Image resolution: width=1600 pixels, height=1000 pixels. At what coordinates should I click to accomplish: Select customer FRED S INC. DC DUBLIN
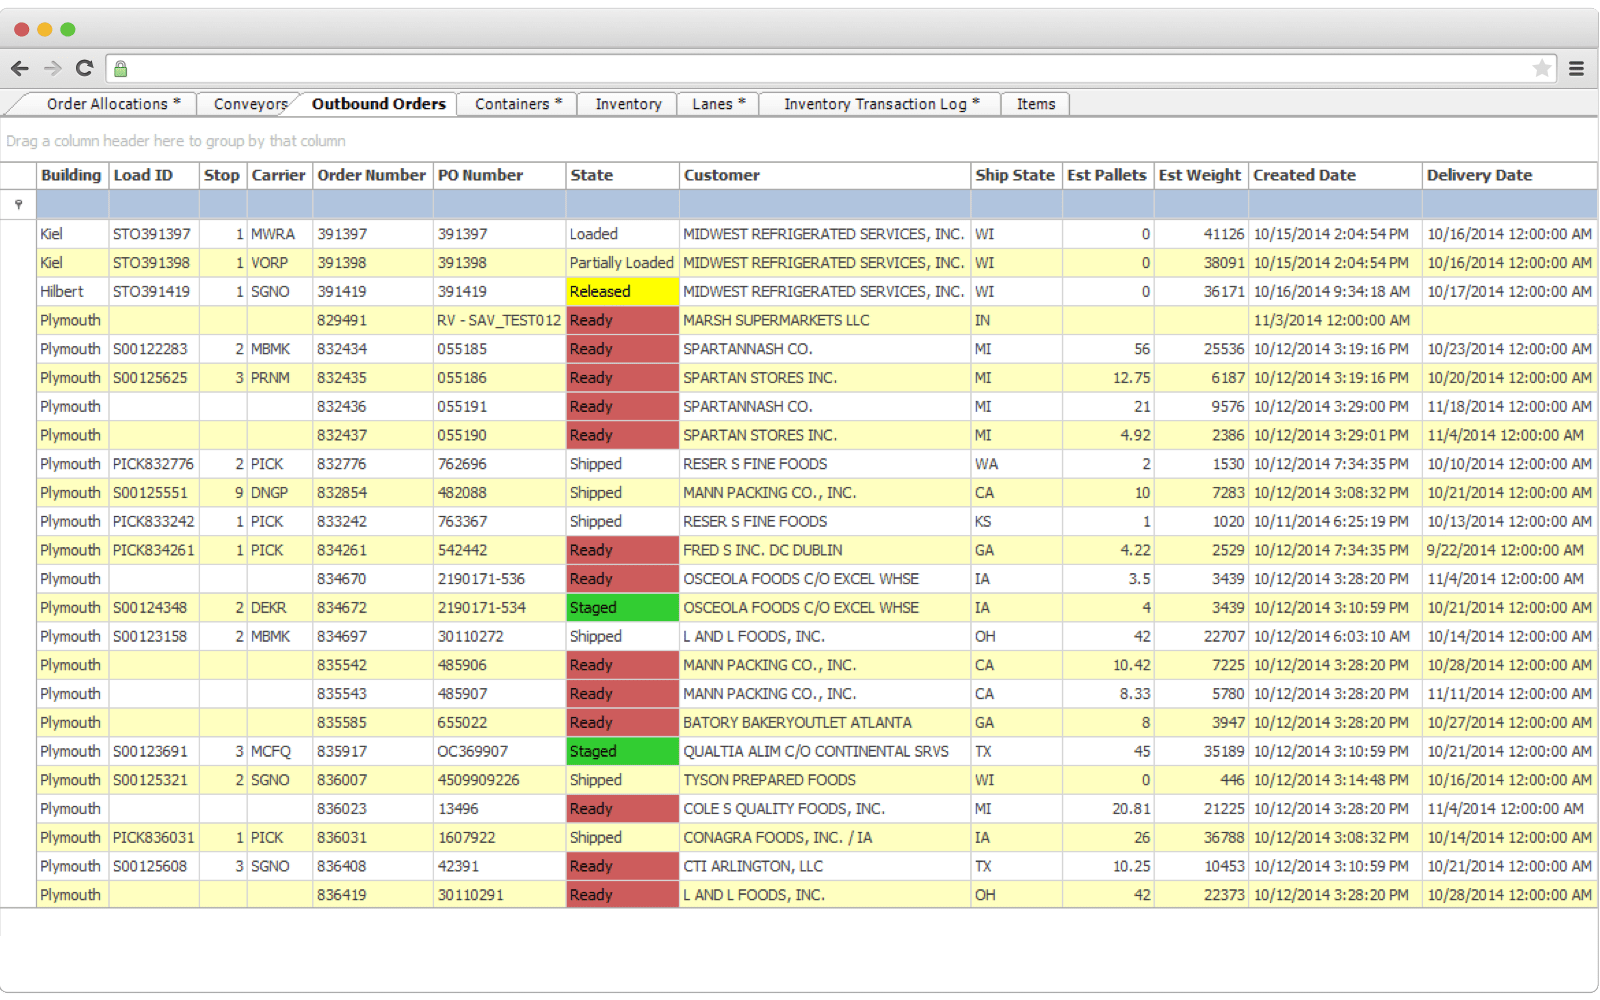point(825,551)
